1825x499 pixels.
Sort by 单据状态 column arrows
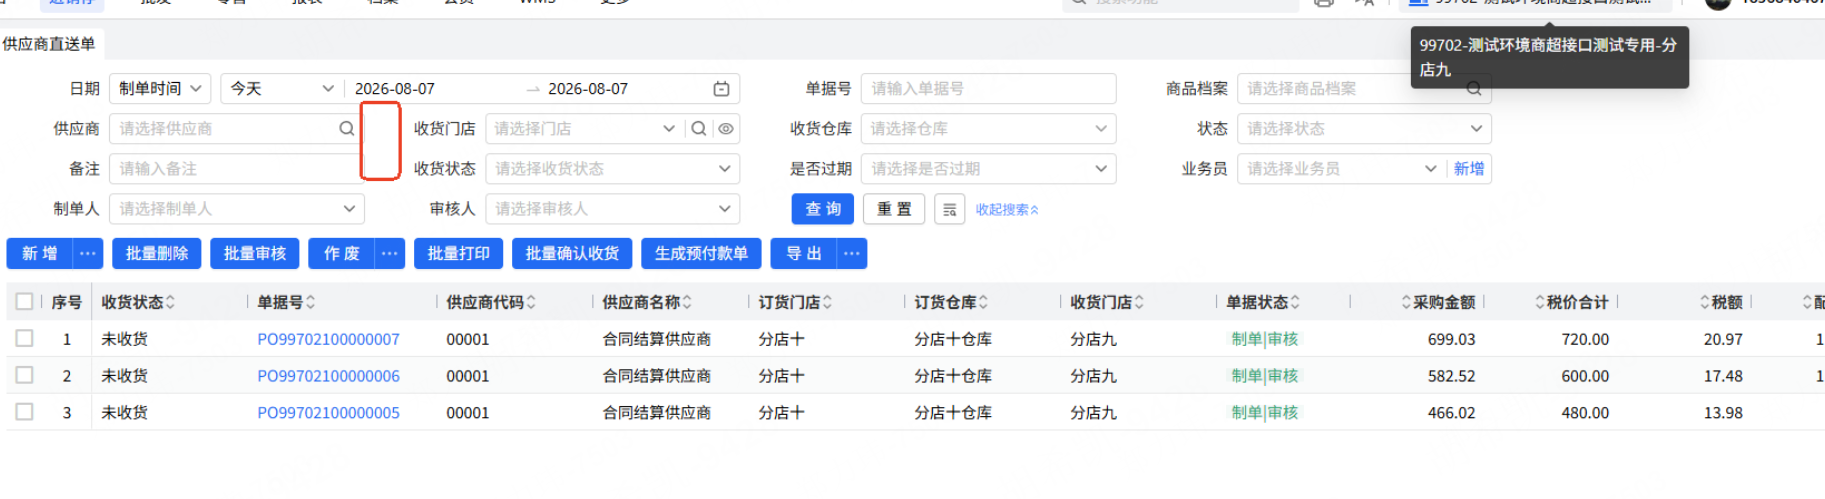1296,302
